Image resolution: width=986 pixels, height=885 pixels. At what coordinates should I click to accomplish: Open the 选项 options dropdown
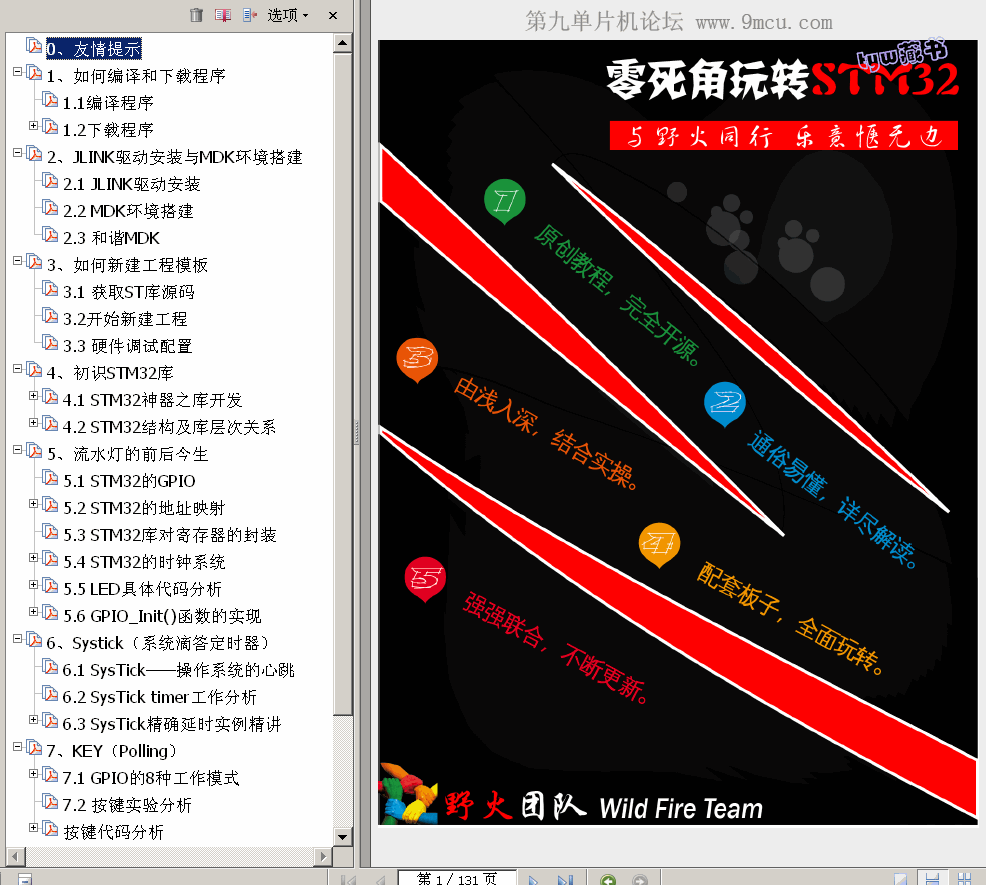288,14
